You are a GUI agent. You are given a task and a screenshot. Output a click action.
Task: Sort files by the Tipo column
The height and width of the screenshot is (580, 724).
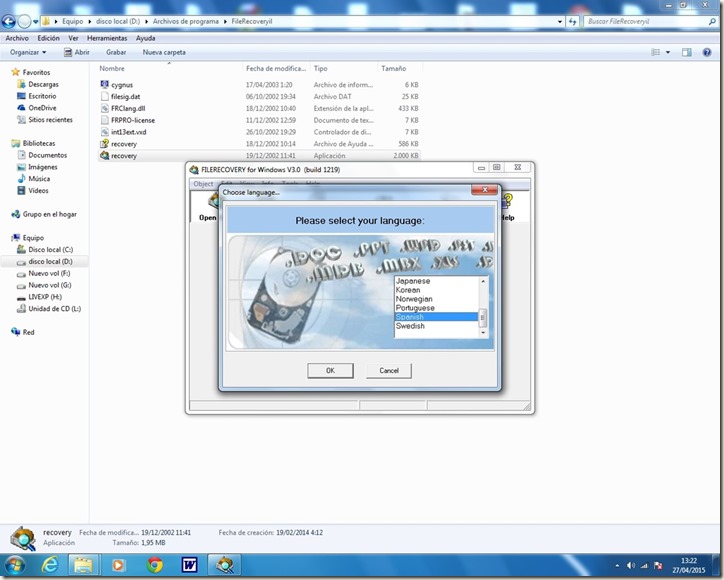click(x=320, y=68)
